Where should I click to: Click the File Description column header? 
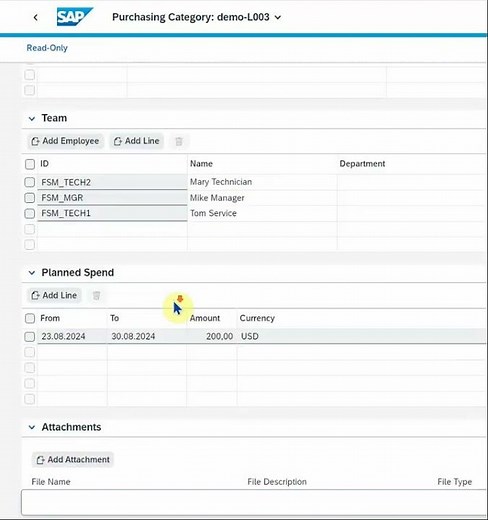[277, 482]
